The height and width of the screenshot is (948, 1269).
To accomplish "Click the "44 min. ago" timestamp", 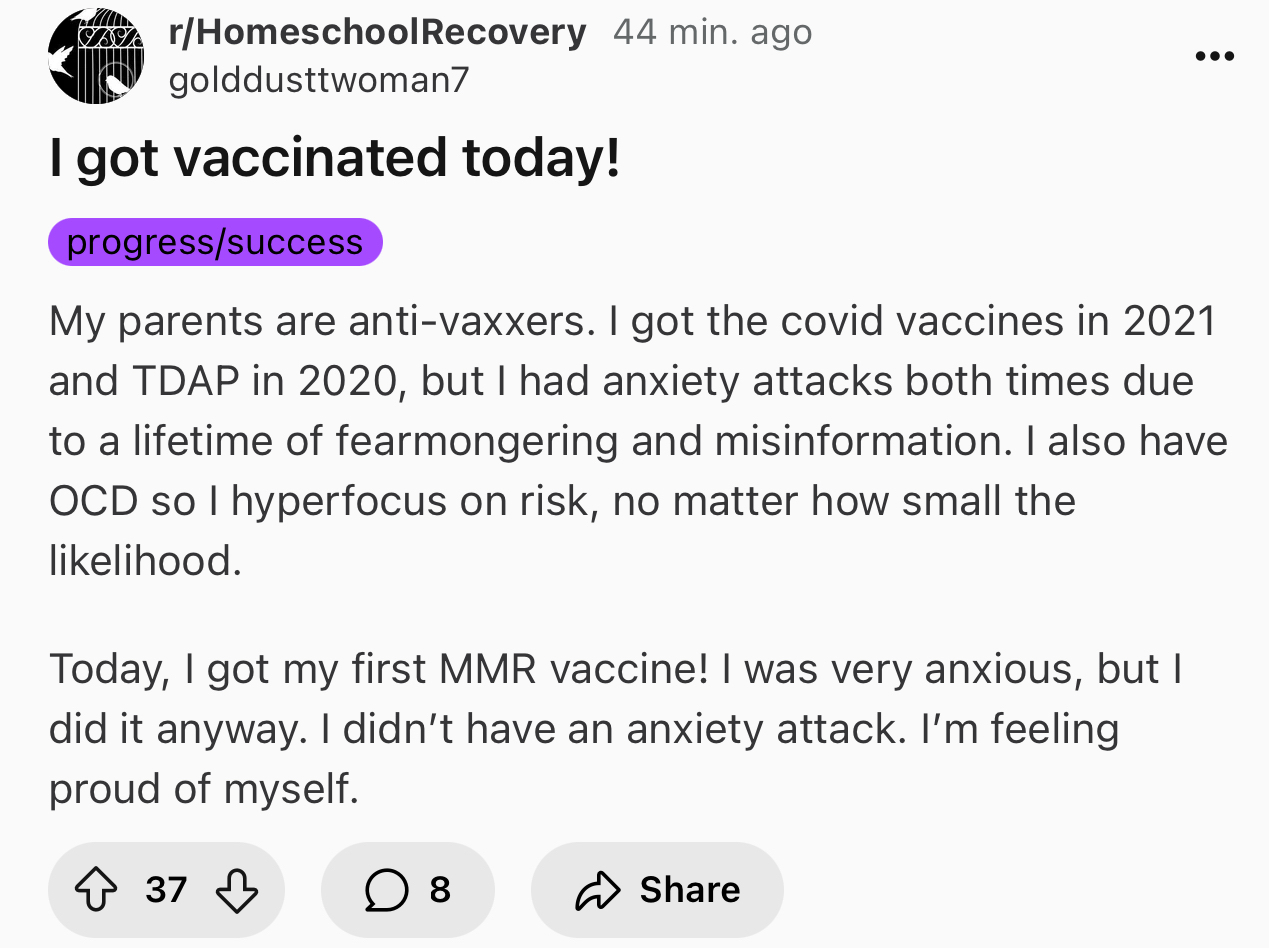I will (712, 32).
